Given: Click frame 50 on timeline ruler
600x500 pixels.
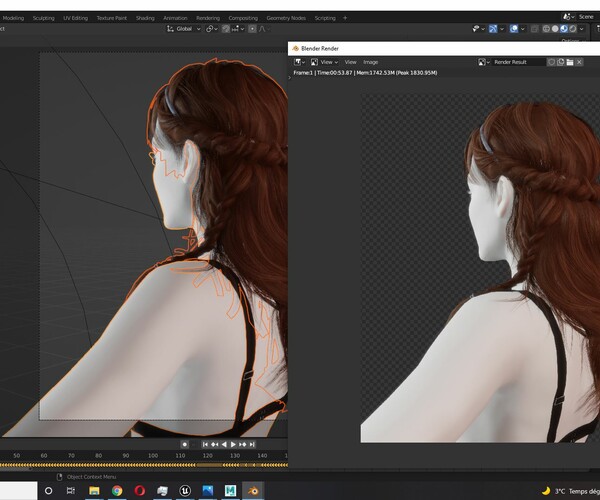Looking at the screenshot, I should tap(16, 456).
